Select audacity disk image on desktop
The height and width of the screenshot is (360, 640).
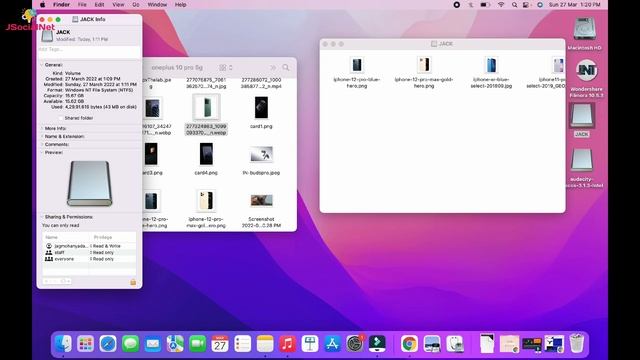[582, 167]
